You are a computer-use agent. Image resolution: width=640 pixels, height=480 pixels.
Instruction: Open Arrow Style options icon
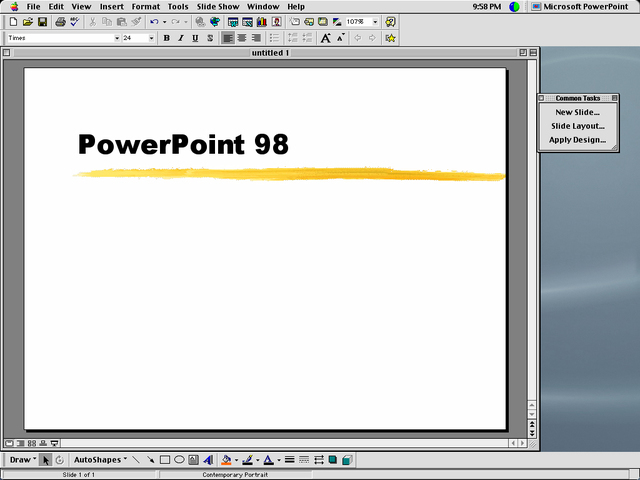tap(319, 460)
